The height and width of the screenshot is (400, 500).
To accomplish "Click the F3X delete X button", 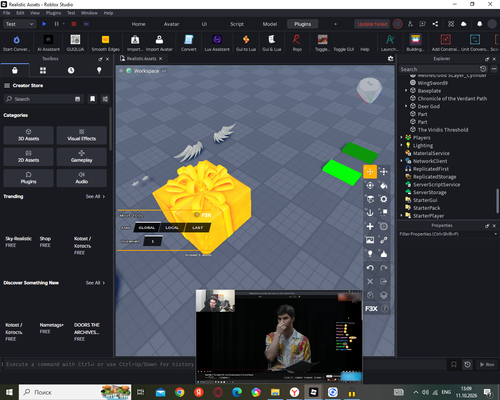I will pyautogui.click(x=370, y=281).
